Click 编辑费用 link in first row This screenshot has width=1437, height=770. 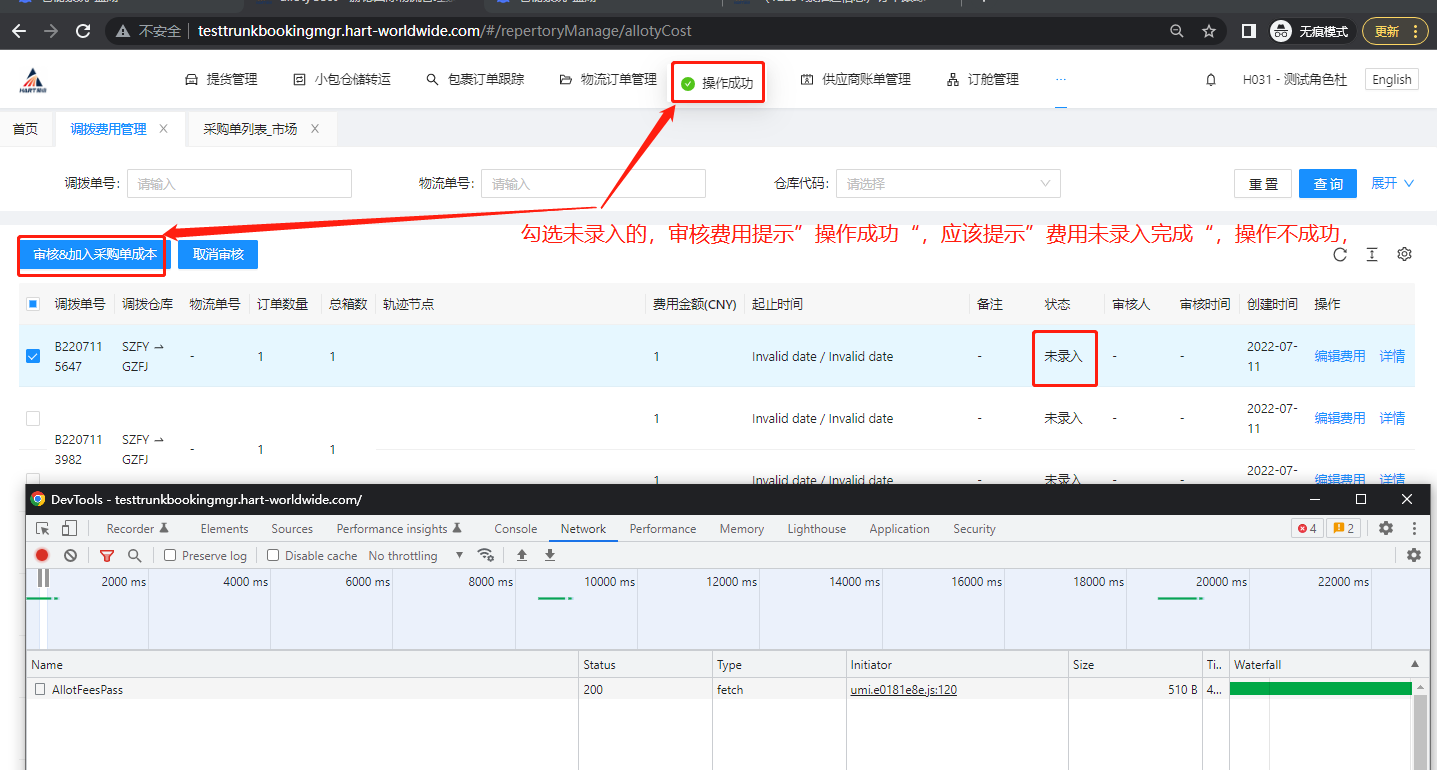click(x=1339, y=356)
